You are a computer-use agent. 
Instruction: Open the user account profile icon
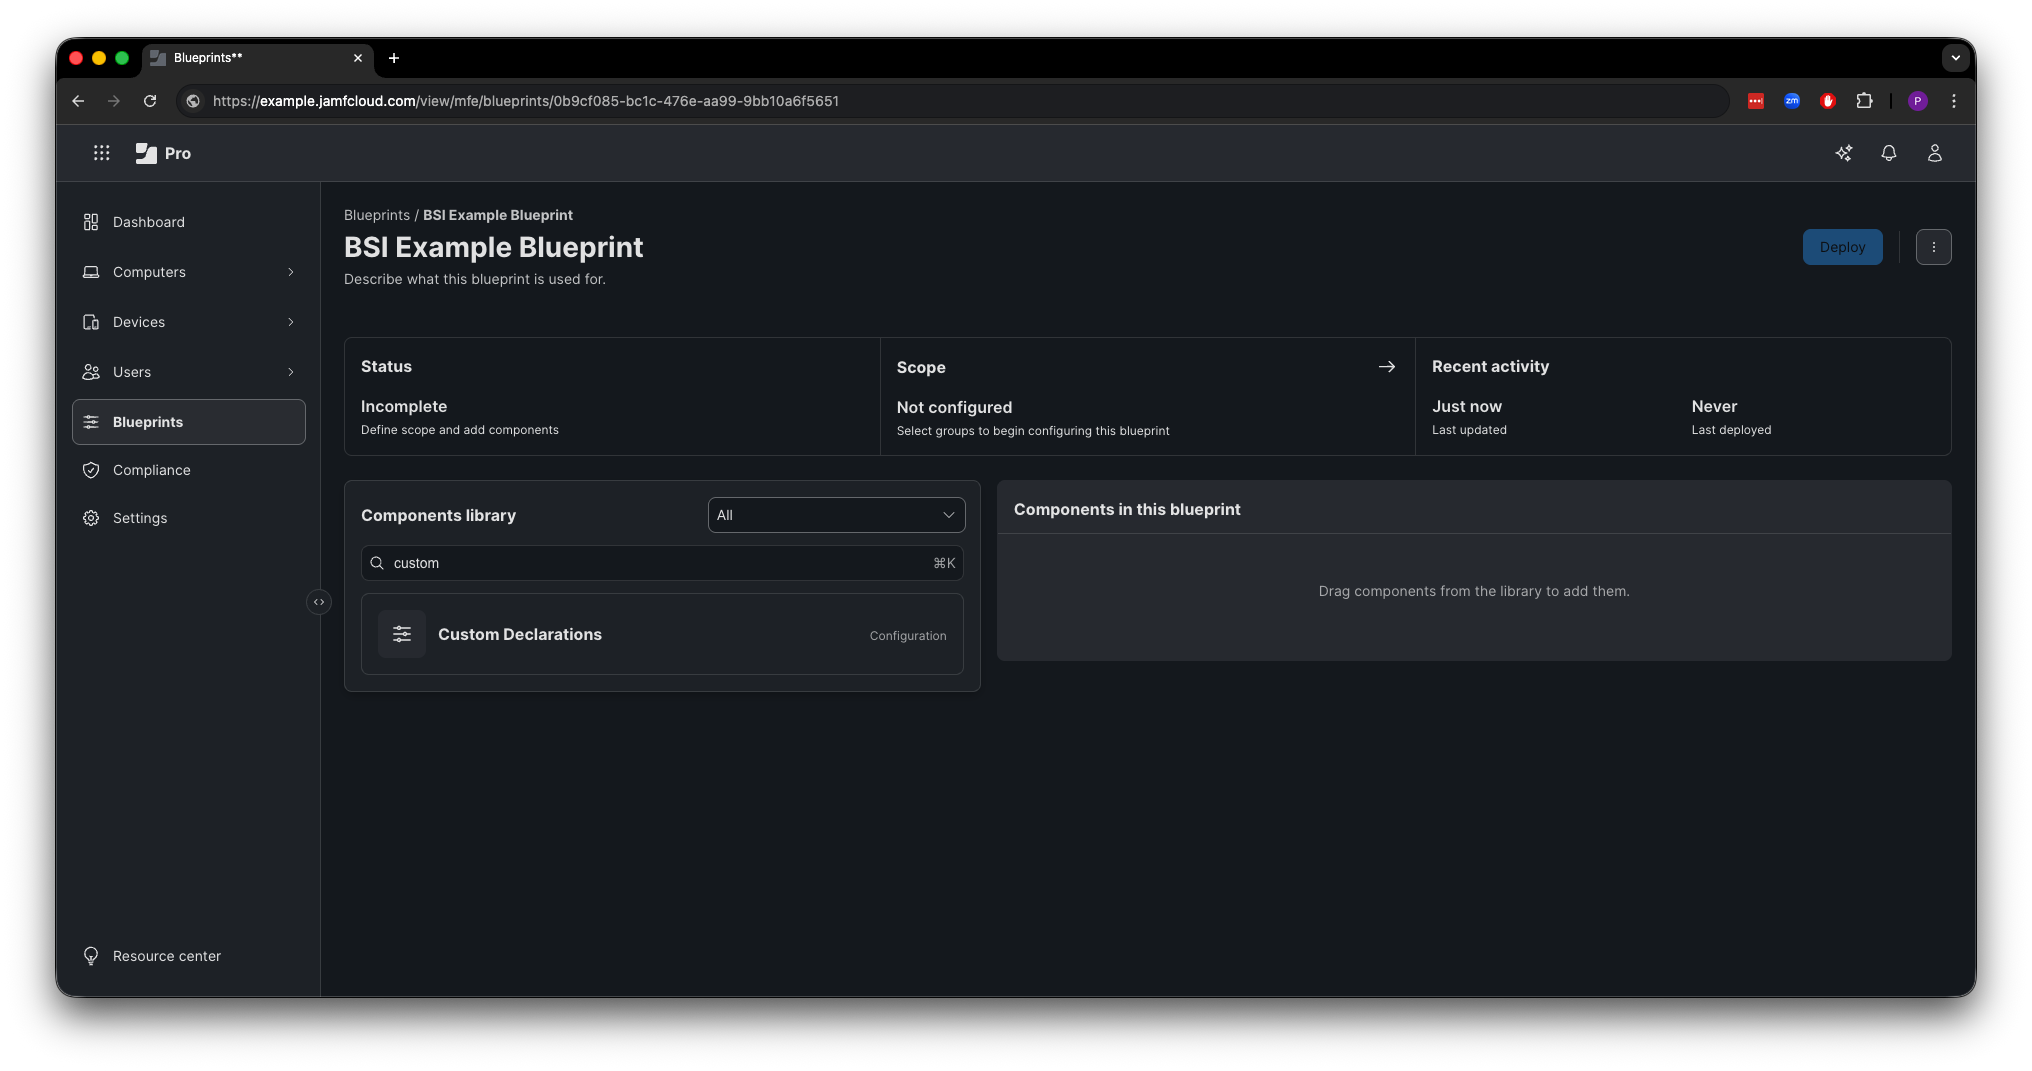pyautogui.click(x=1935, y=153)
